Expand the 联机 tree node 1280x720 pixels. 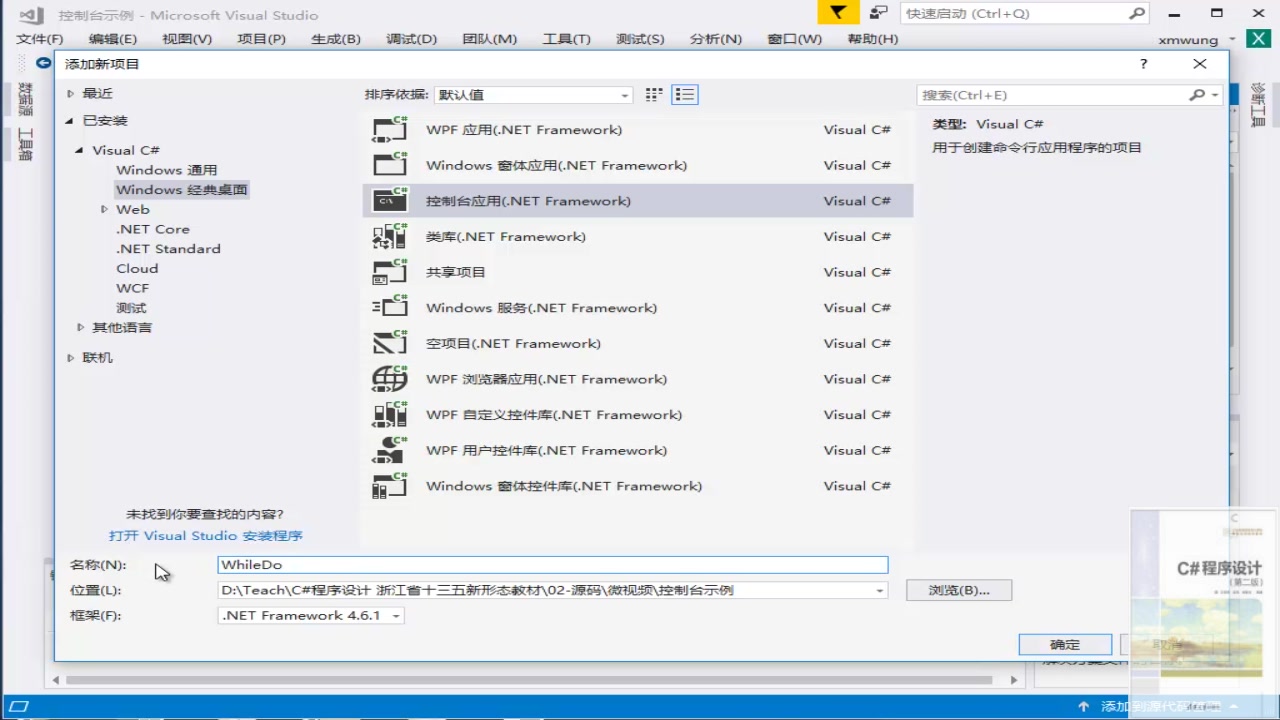pyautogui.click(x=70, y=357)
